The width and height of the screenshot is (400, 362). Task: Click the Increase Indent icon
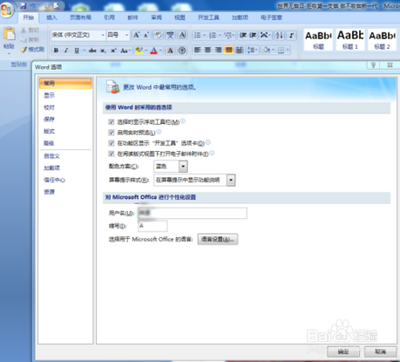point(253,35)
